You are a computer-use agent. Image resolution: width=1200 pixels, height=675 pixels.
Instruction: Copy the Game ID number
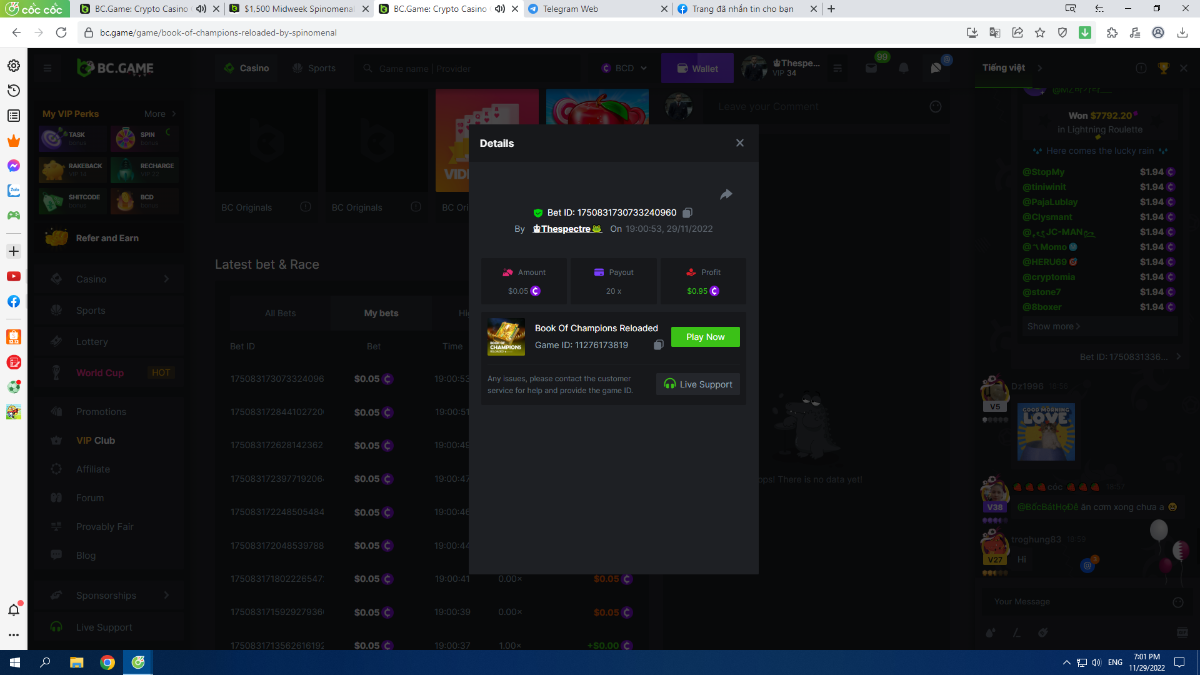tap(658, 345)
